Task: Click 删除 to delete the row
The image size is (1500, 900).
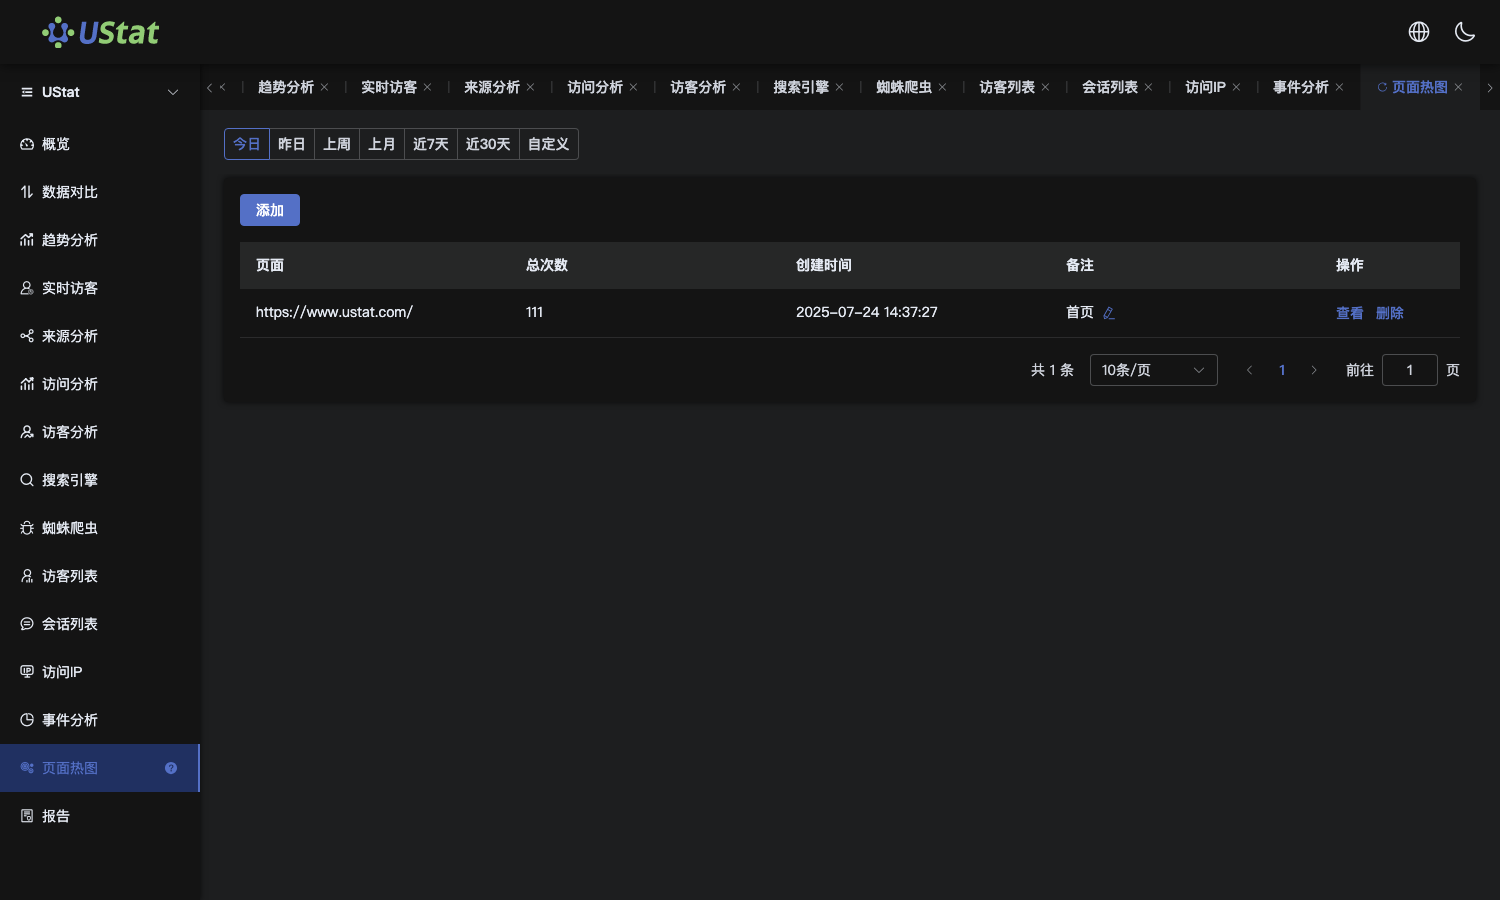Action: (x=1390, y=313)
